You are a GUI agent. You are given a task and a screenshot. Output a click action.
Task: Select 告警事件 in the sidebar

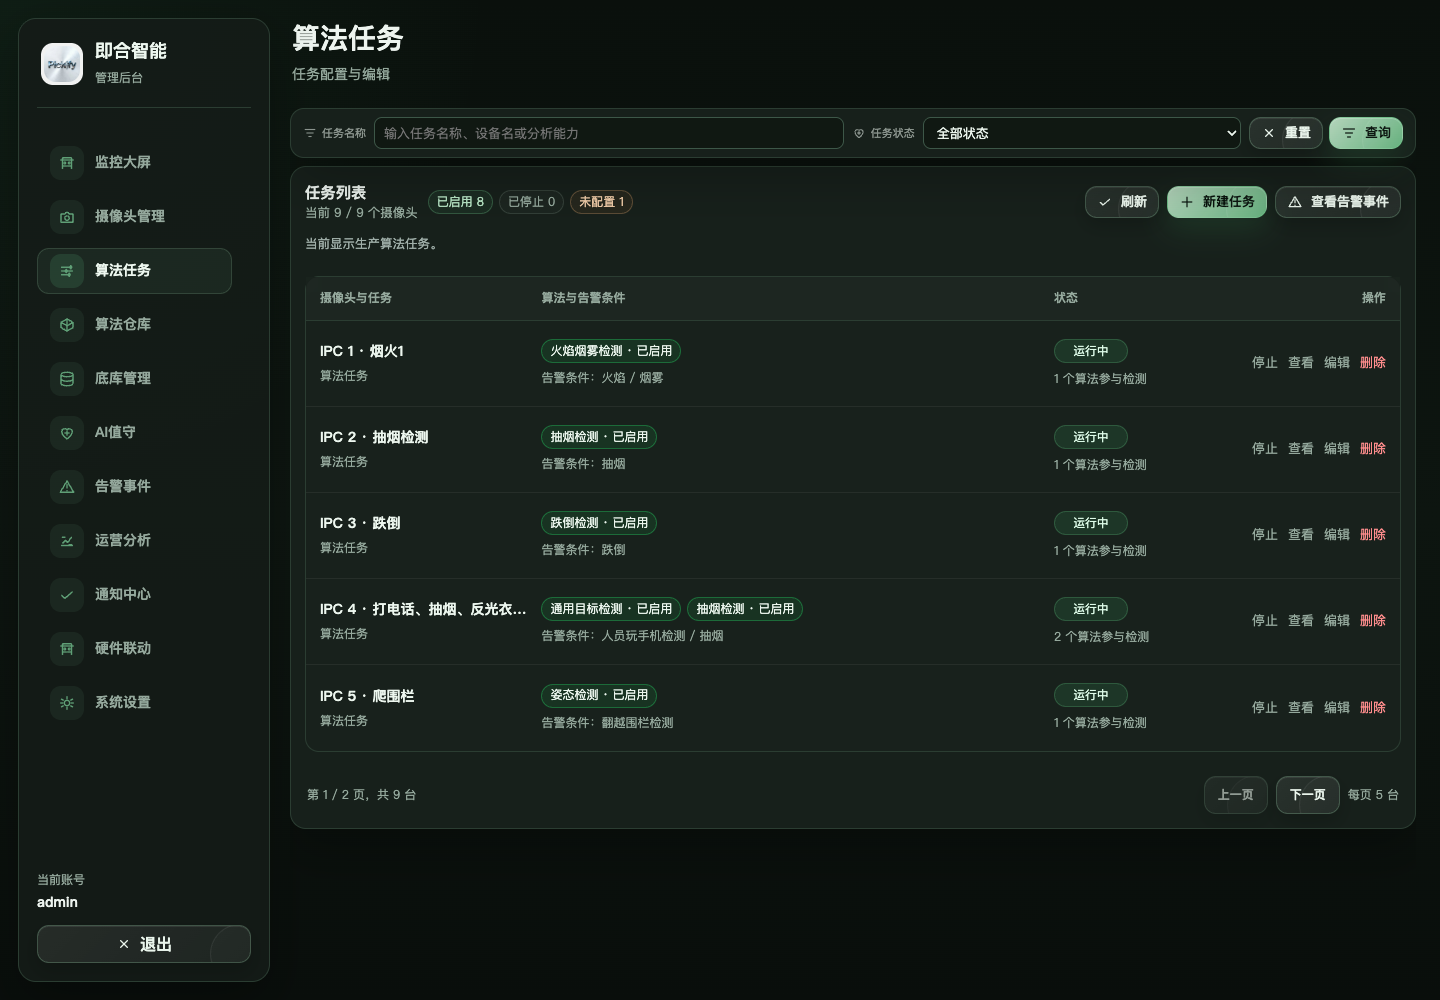134,486
